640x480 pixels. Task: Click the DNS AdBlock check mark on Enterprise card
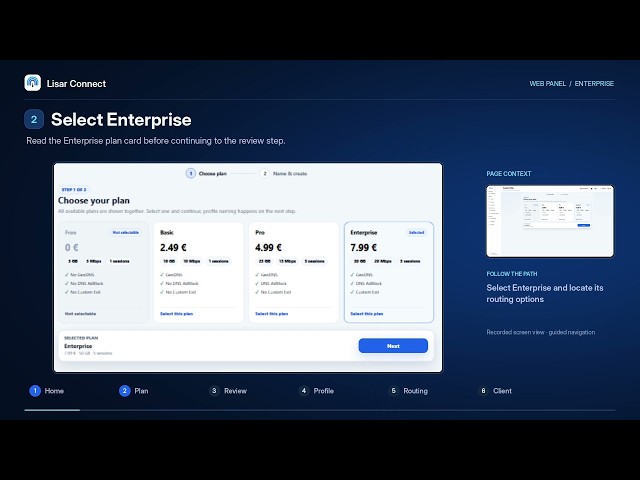(x=352, y=283)
